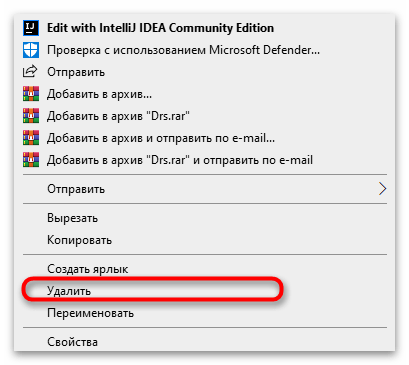Click WinRAR icon beside "Добавить в архив..."

click(31, 94)
